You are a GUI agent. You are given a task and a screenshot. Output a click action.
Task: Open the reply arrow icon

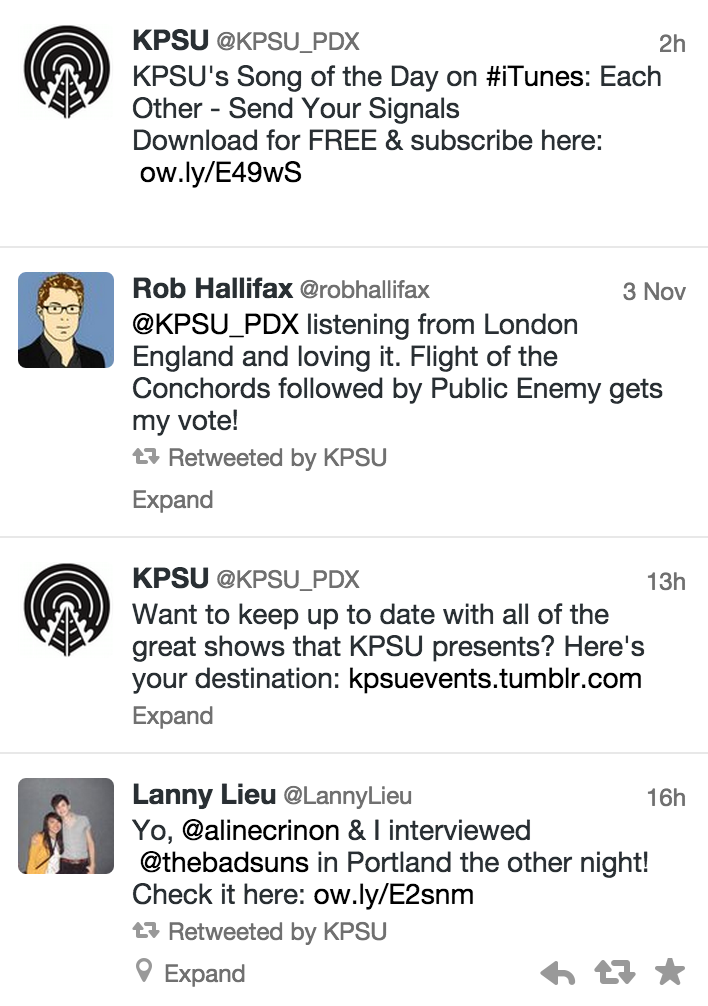pyautogui.click(x=558, y=969)
